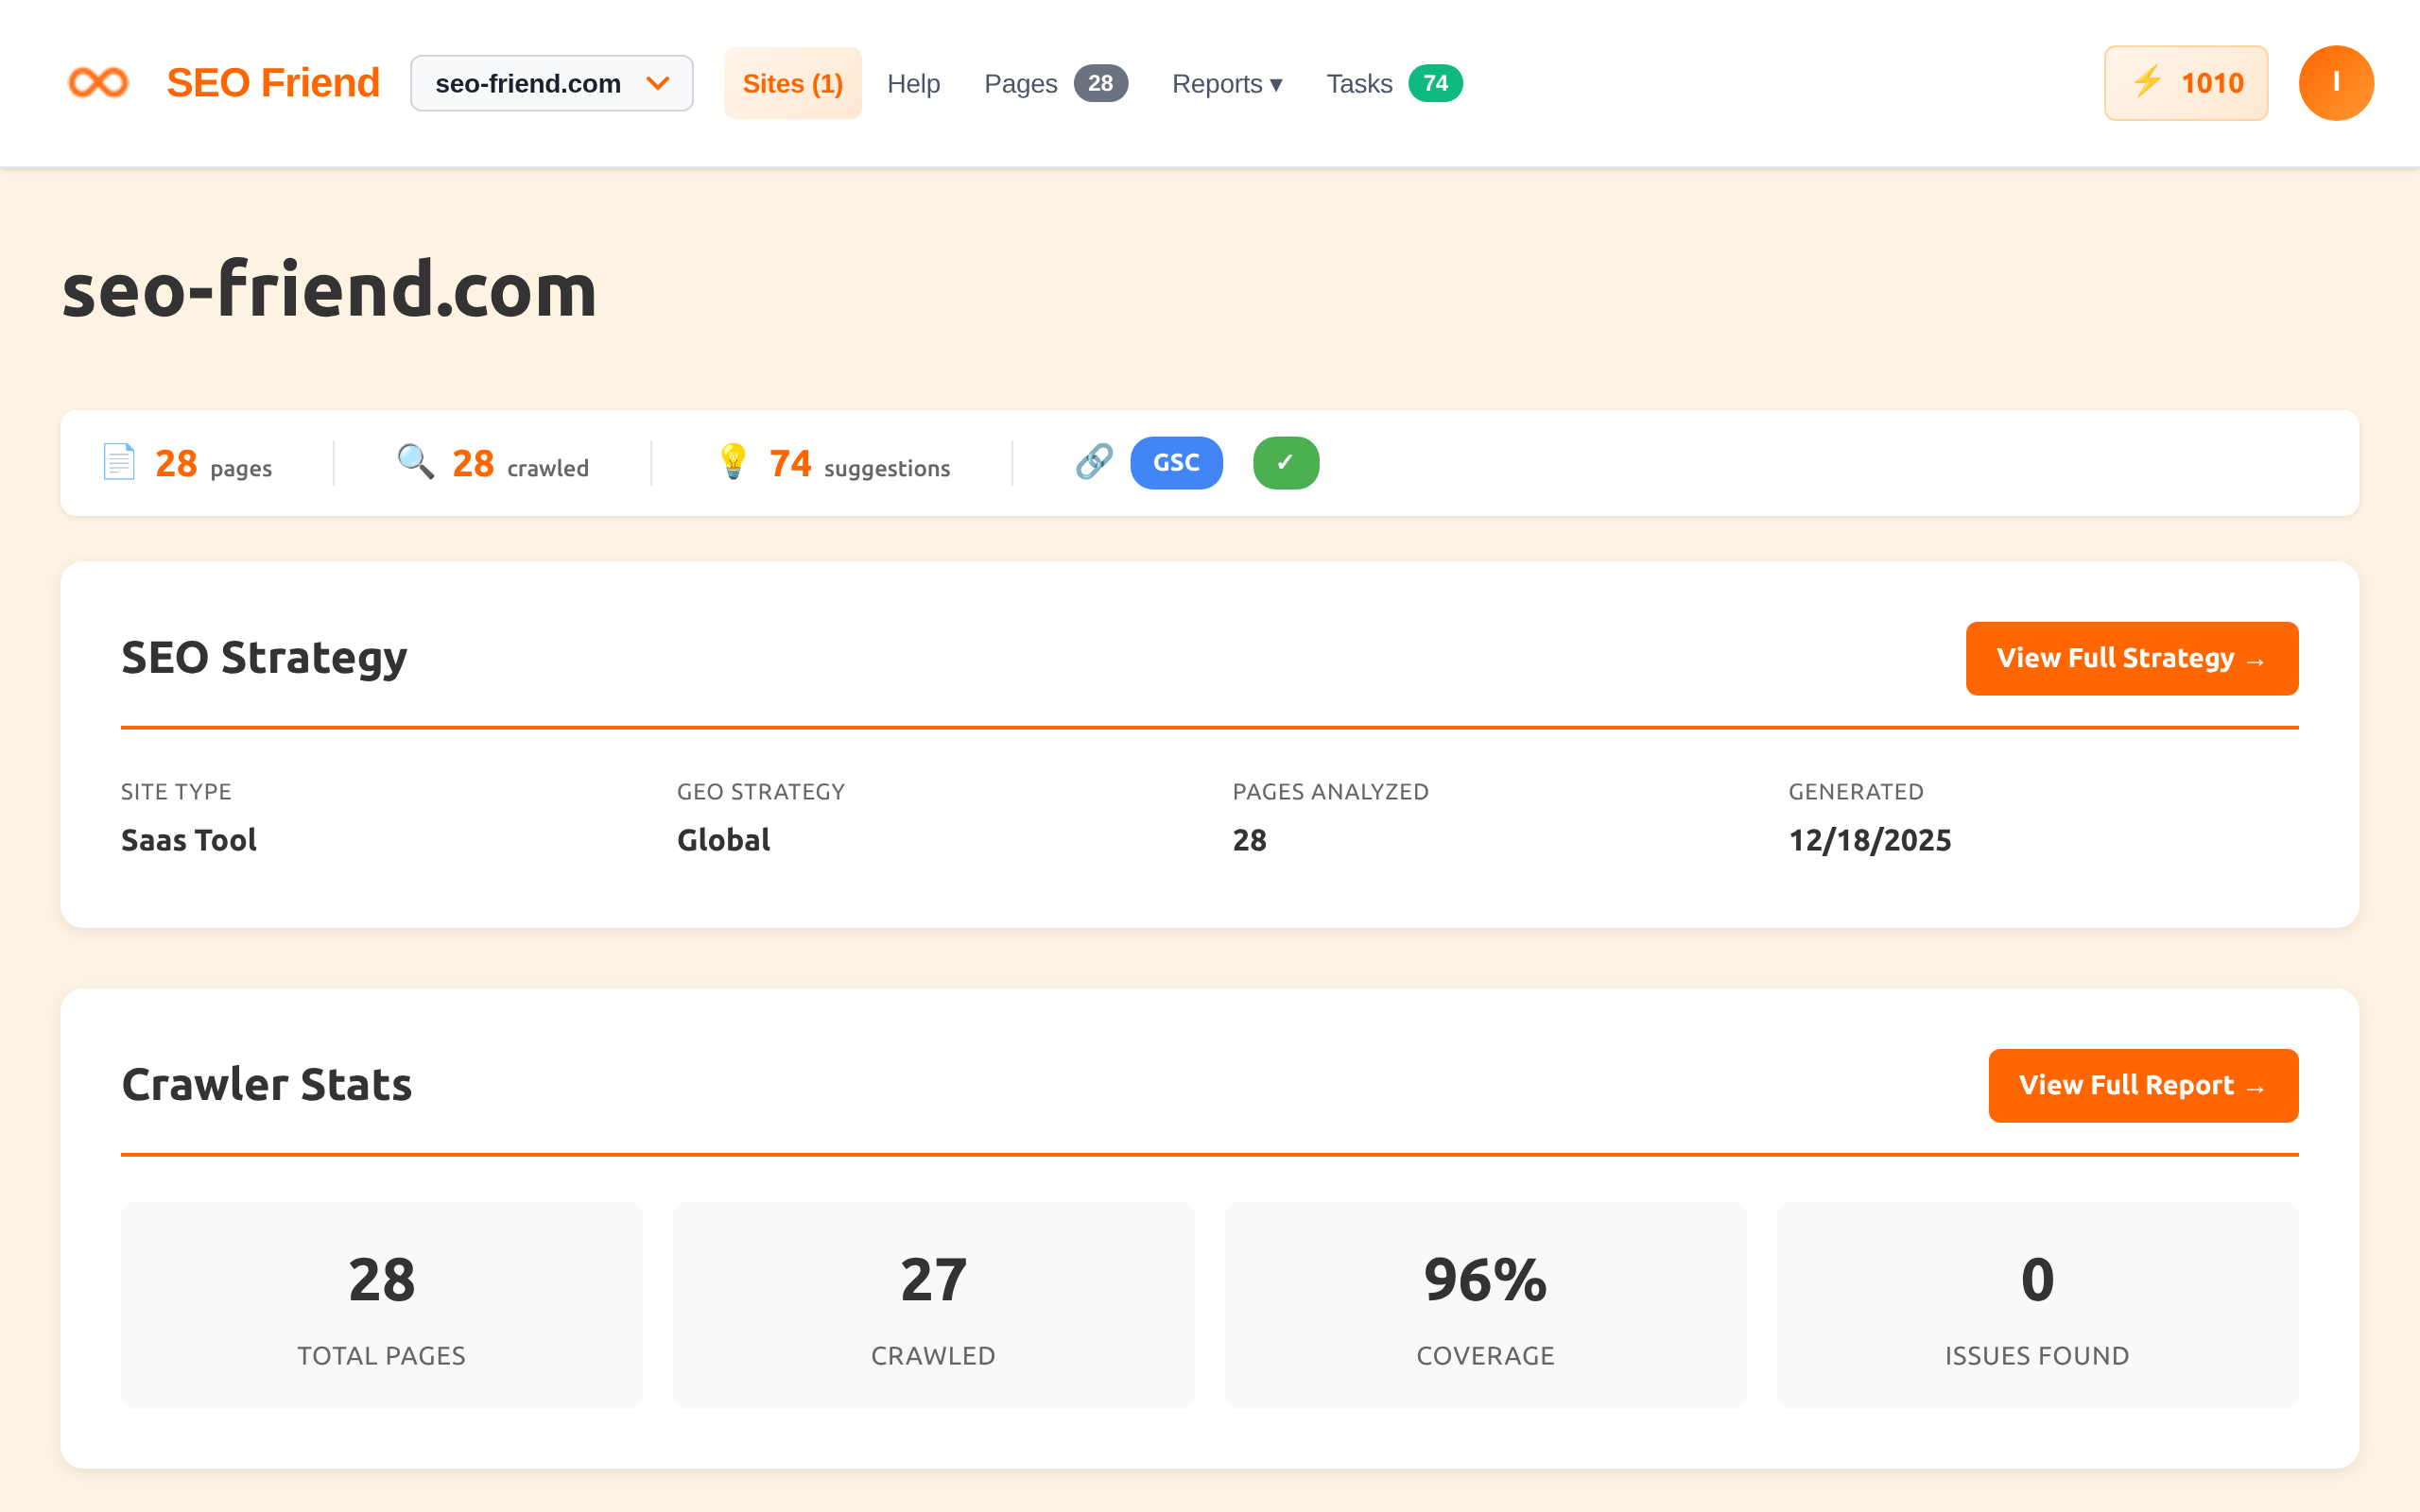The height and width of the screenshot is (1512, 2420).
Task: Click the lightning bolt credits indicator showing 1010
Action: [2186, 82]
